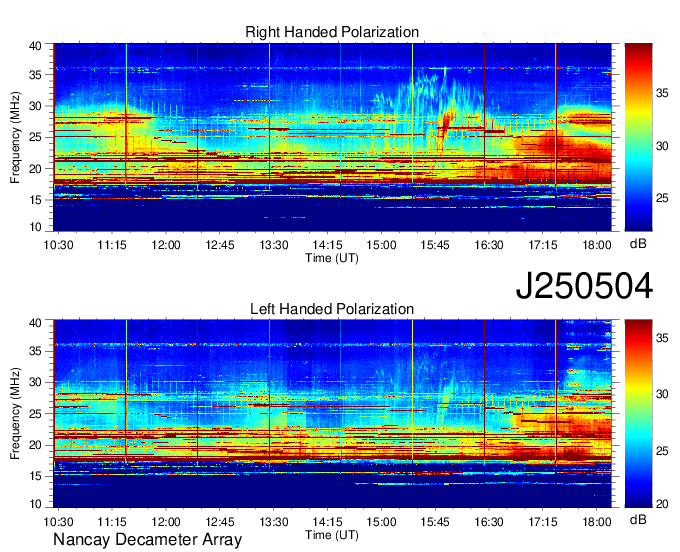Click "11:15" time tick under Right Handed plot

point(112,245)
